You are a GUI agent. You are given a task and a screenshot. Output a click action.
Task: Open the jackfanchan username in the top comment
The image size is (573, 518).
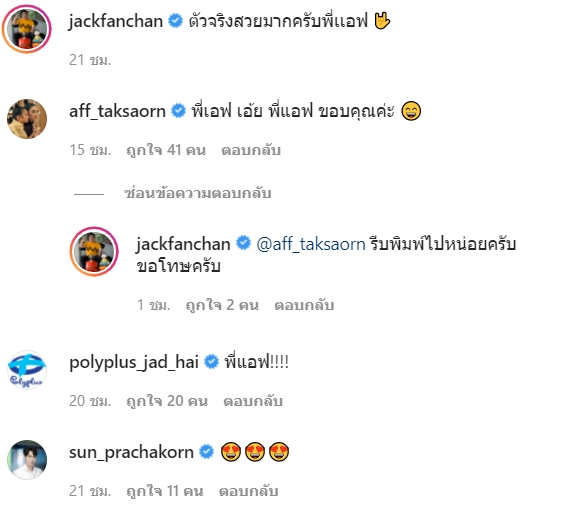click(116, 21)
